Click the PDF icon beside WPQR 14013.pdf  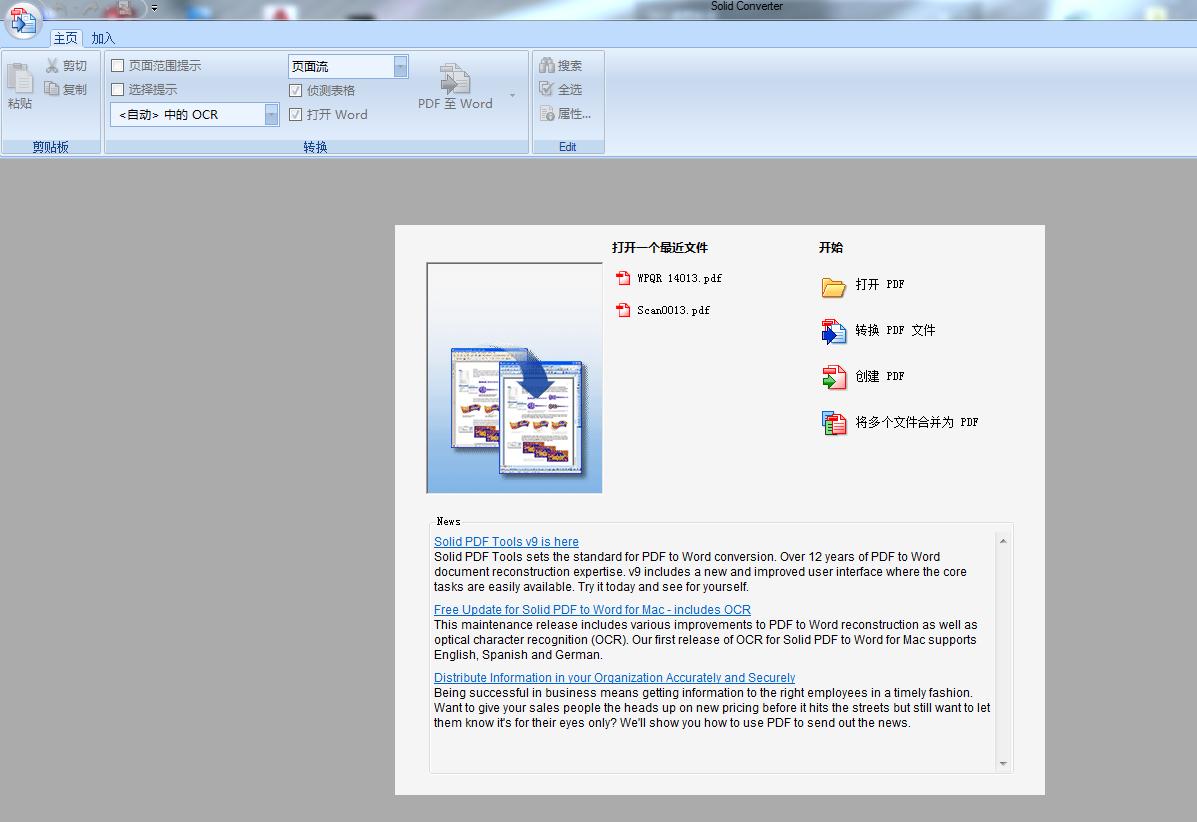click(623, 278)
